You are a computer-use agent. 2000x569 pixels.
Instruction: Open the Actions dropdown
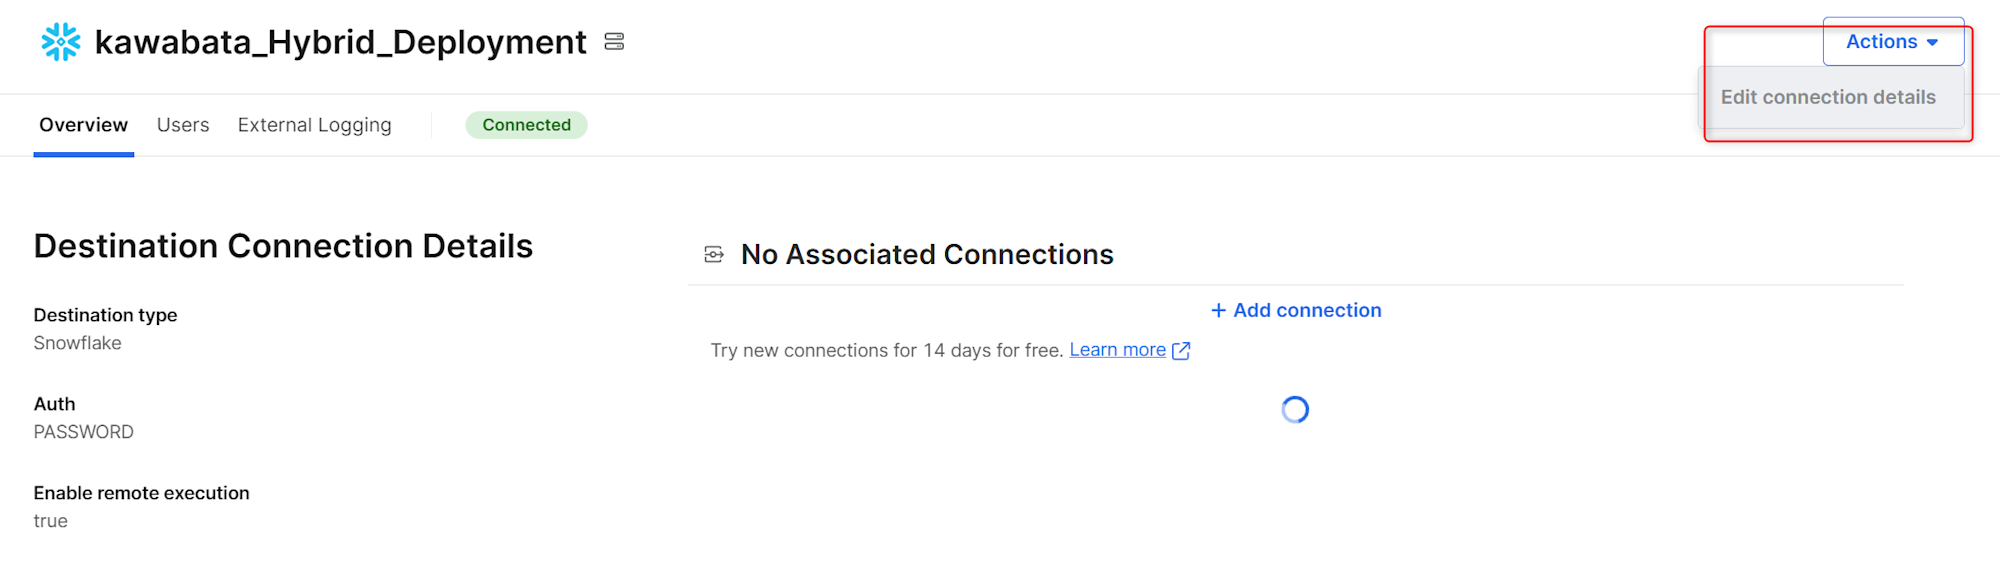(1892, 42)
